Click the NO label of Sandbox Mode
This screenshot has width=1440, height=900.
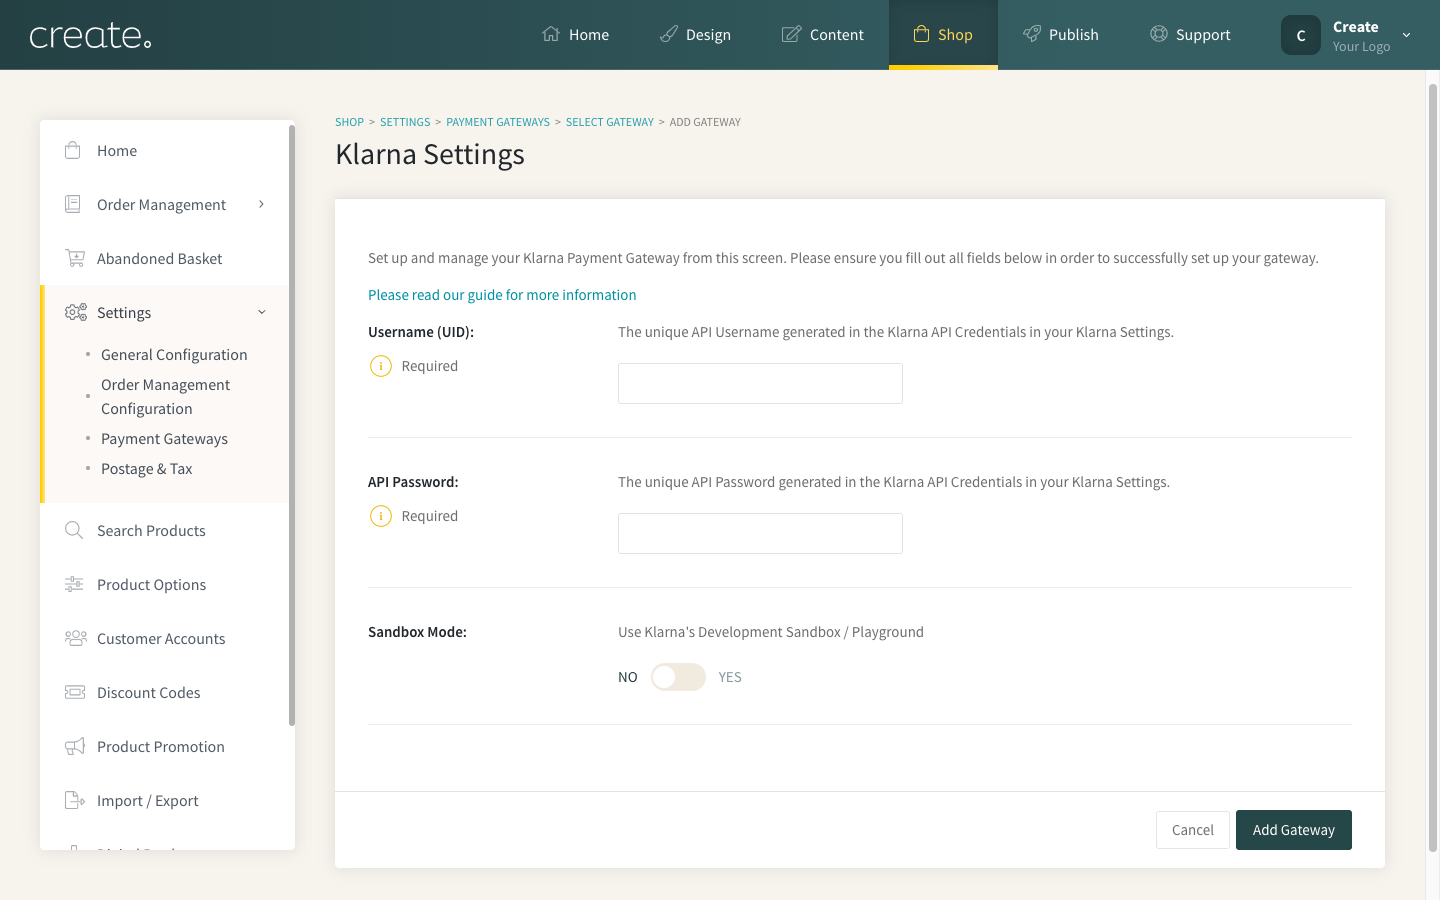(x=628, y=677)
